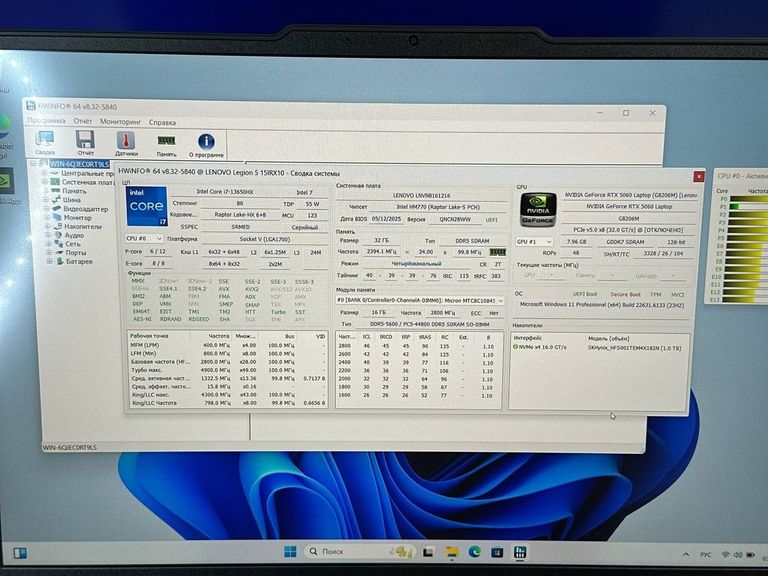The height and width of the screenshot is (576, 768).
Task: Select Сеть in the tree
Action: tap(73, 244)
